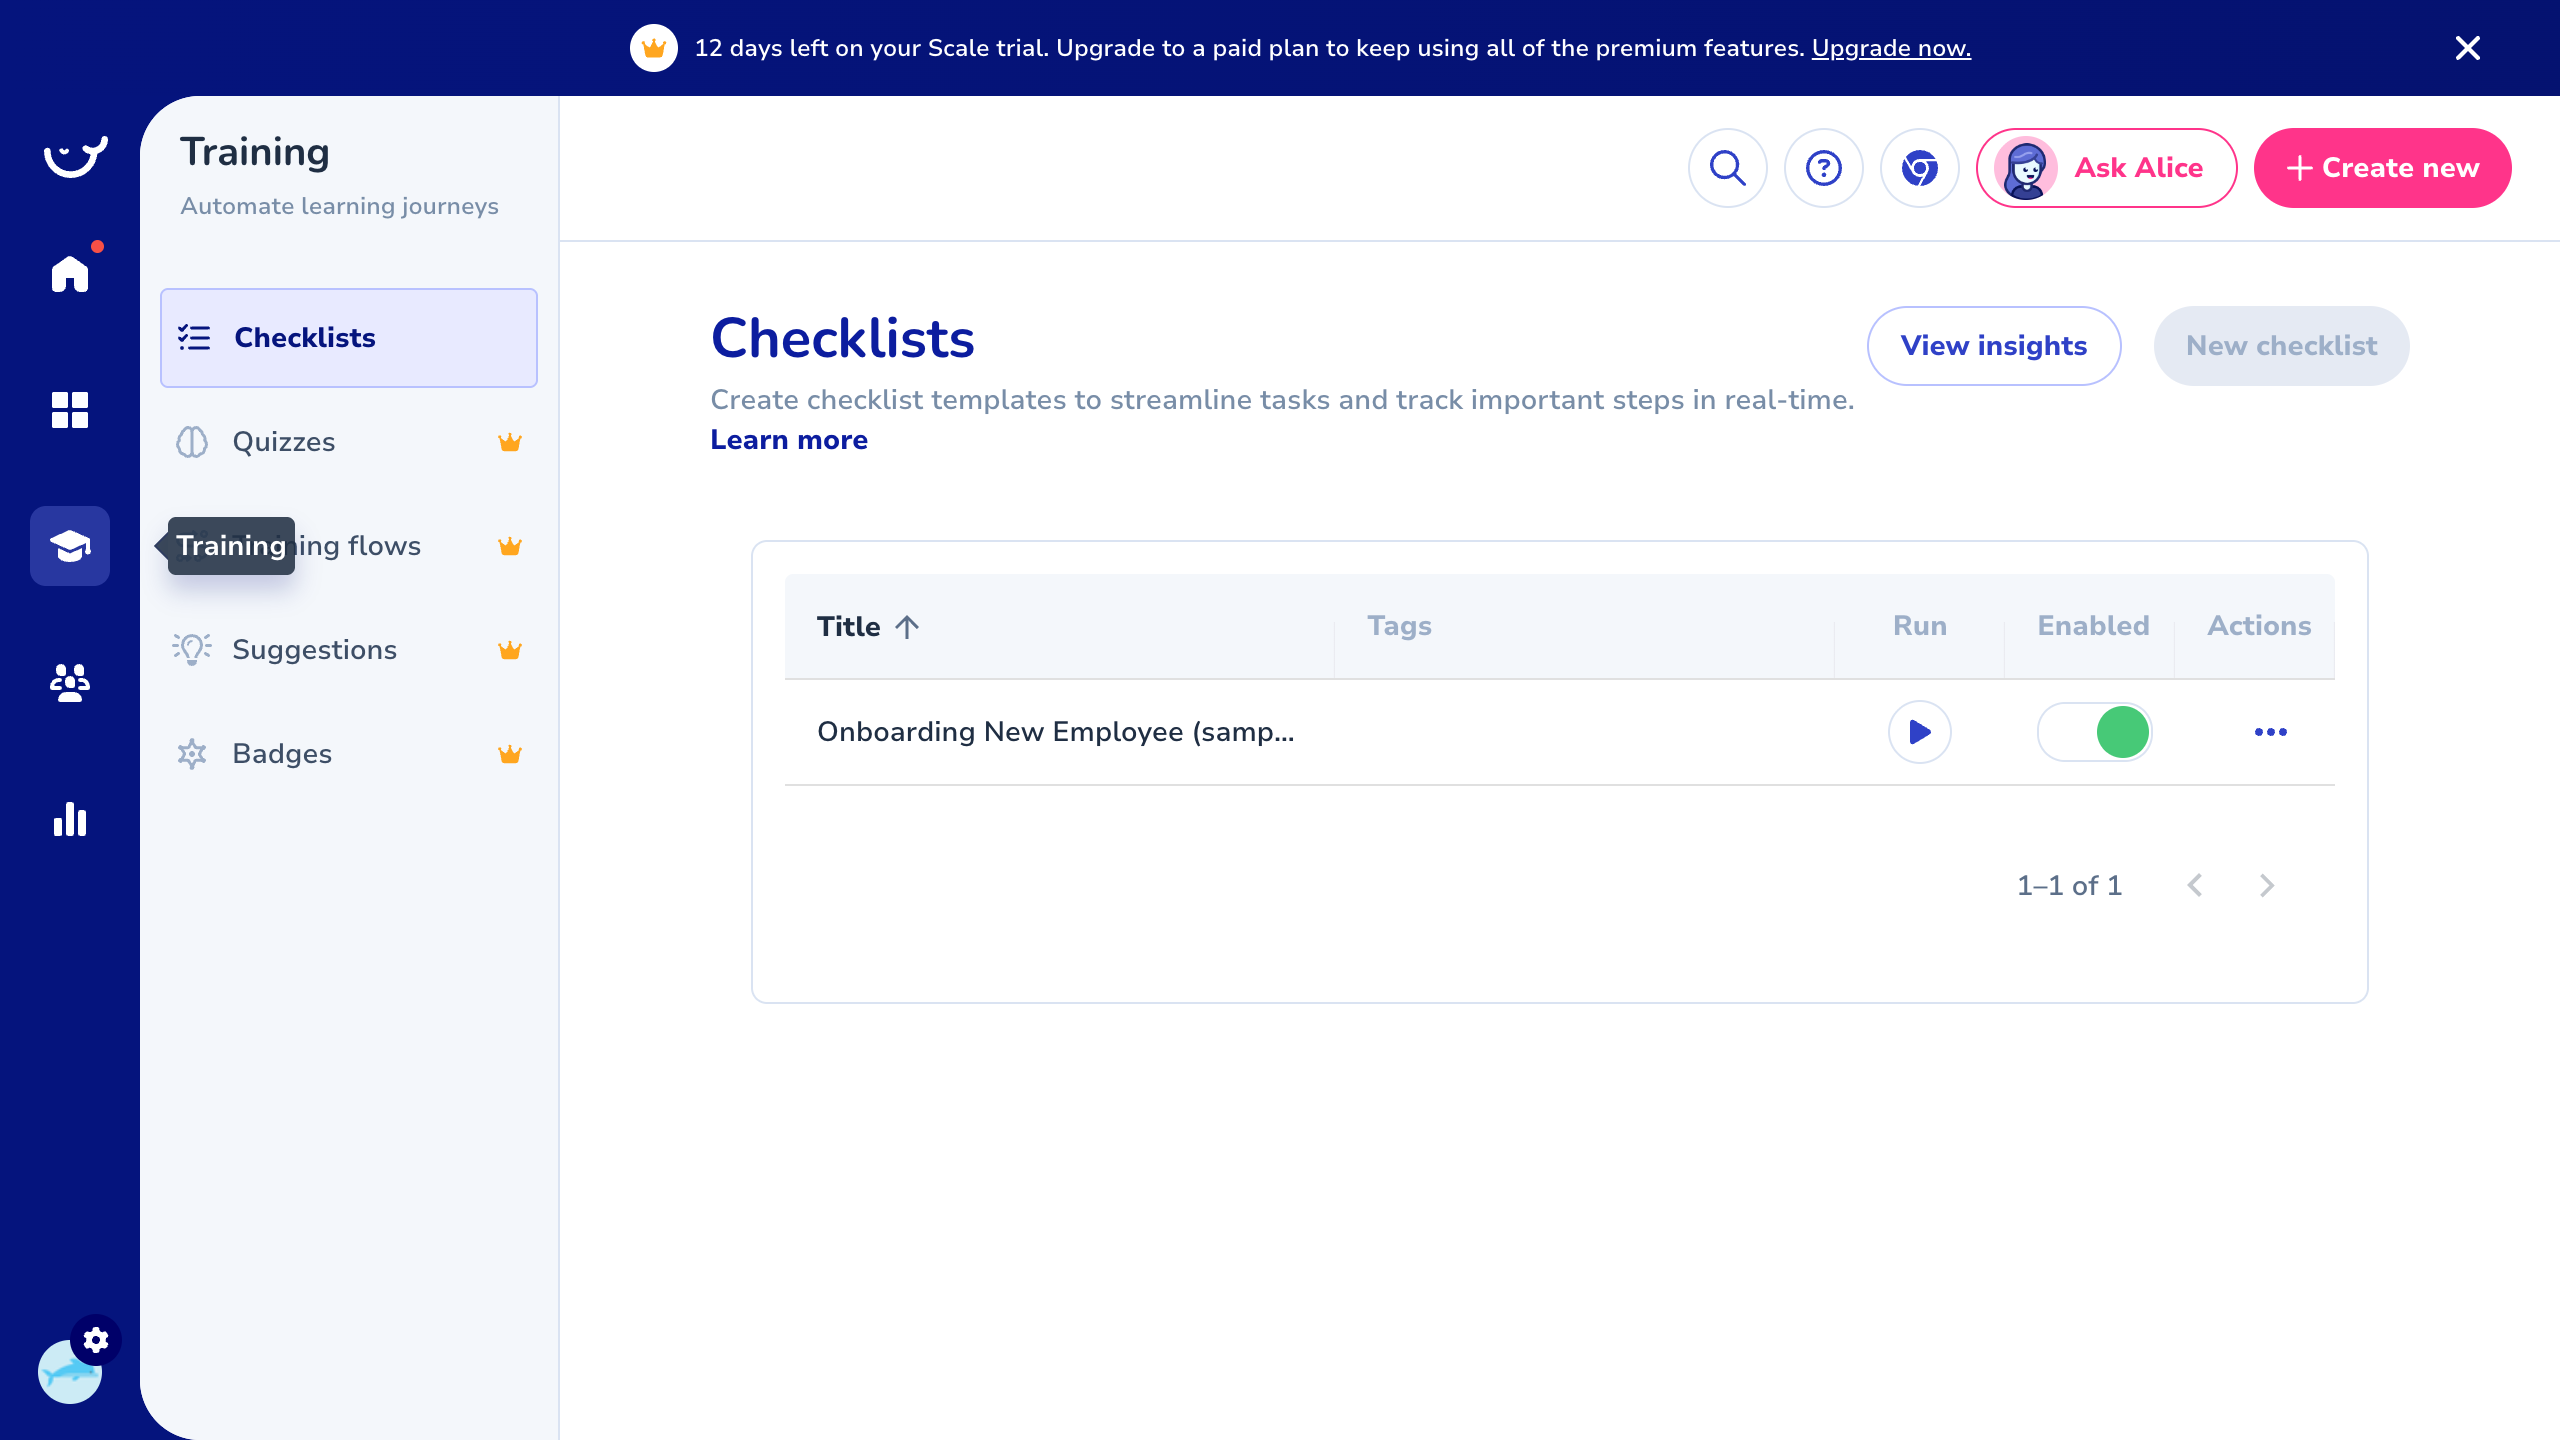Dismiss the trial banner with X
Screen dimensions: 2560x1440
coord(2467,48)
